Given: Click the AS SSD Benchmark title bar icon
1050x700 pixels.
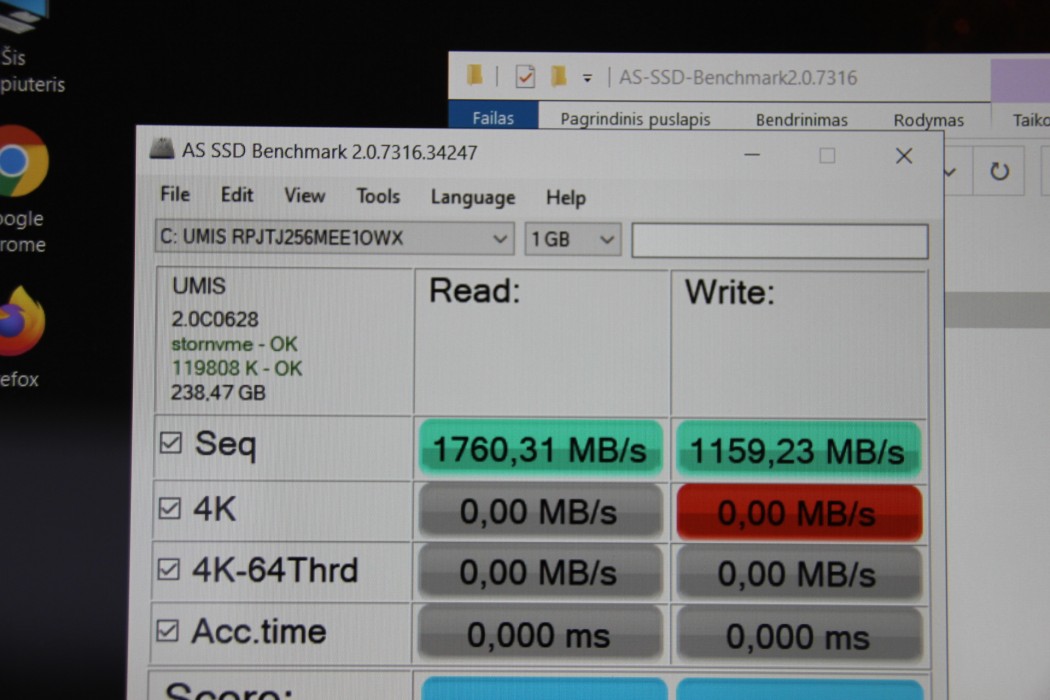Looking at the screenshot, I should tap(162, 149).
